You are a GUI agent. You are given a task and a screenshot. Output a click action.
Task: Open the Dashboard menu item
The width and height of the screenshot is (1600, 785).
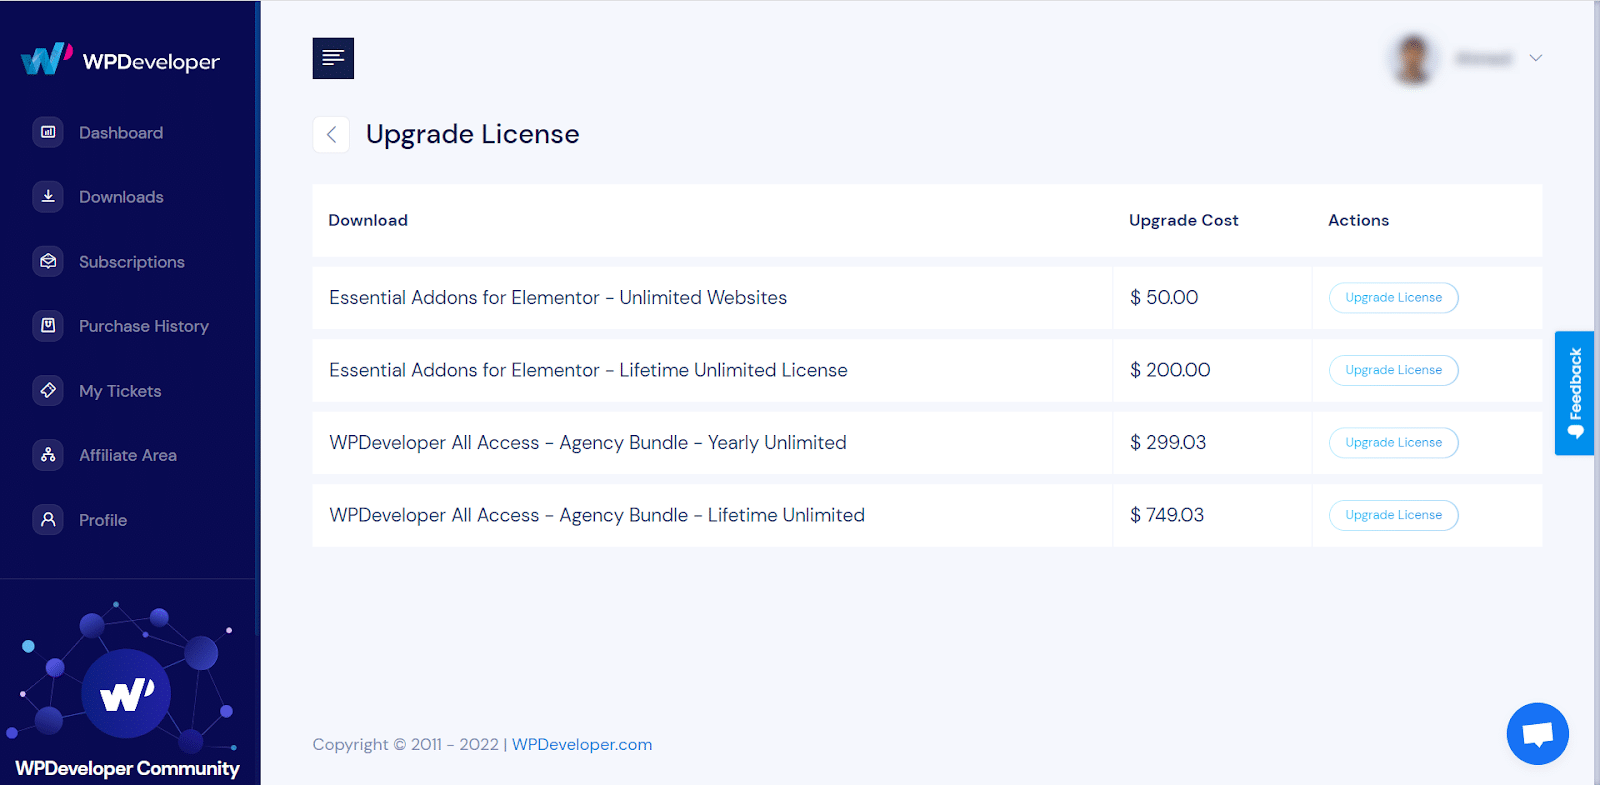pos(121,132)
